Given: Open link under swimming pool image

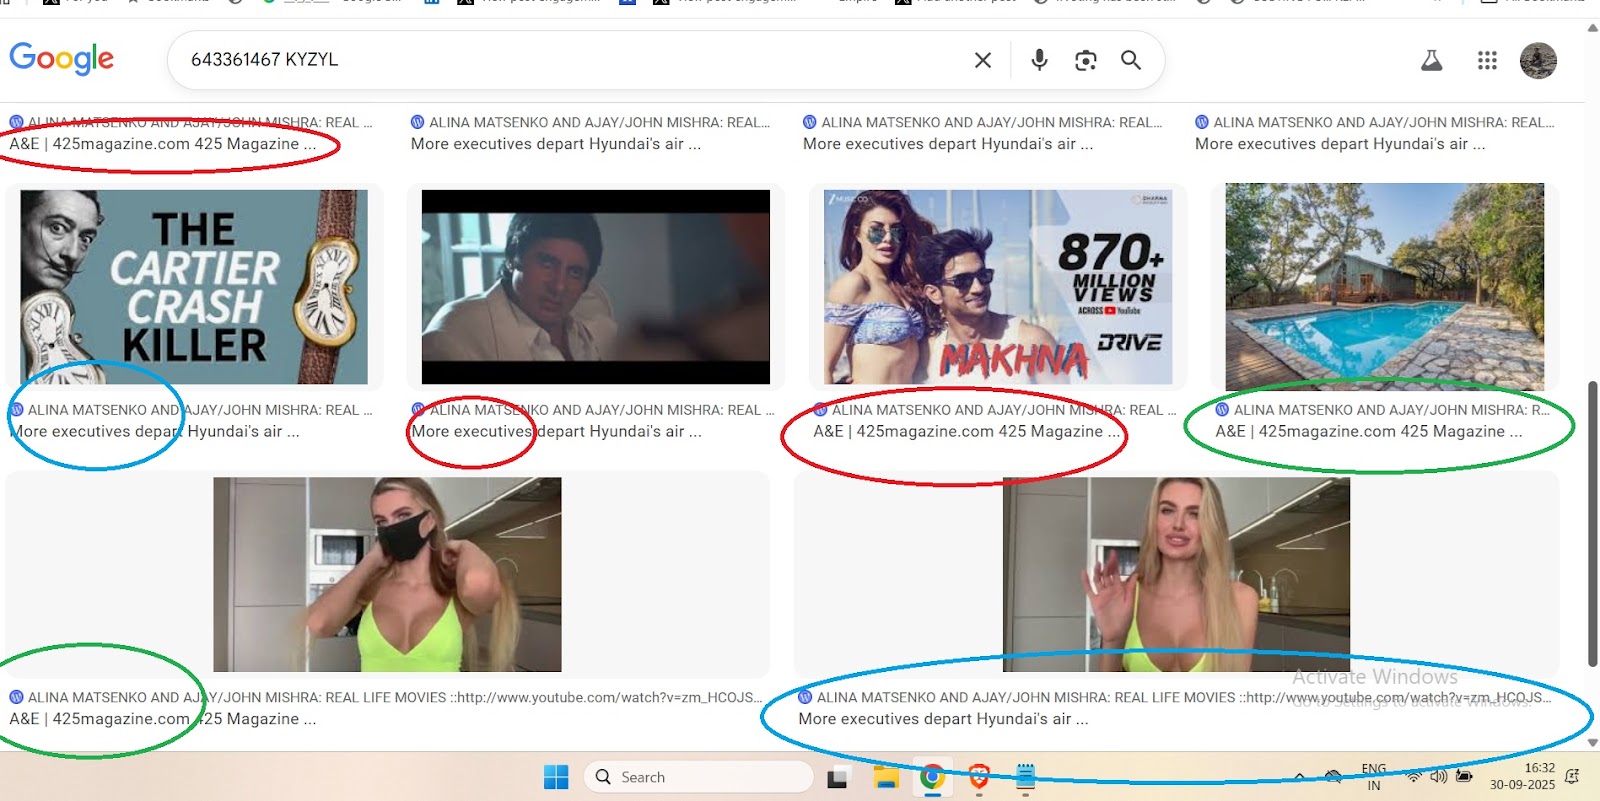Looking at the screenshot, I should (x=1368, y=432).
